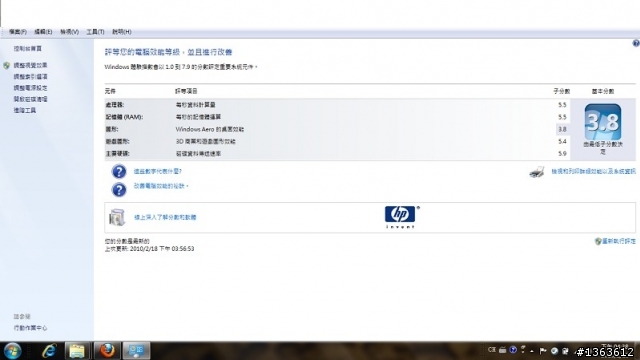
Task: Show hidden tray icons with the arrow
Action: coord(532,351)
